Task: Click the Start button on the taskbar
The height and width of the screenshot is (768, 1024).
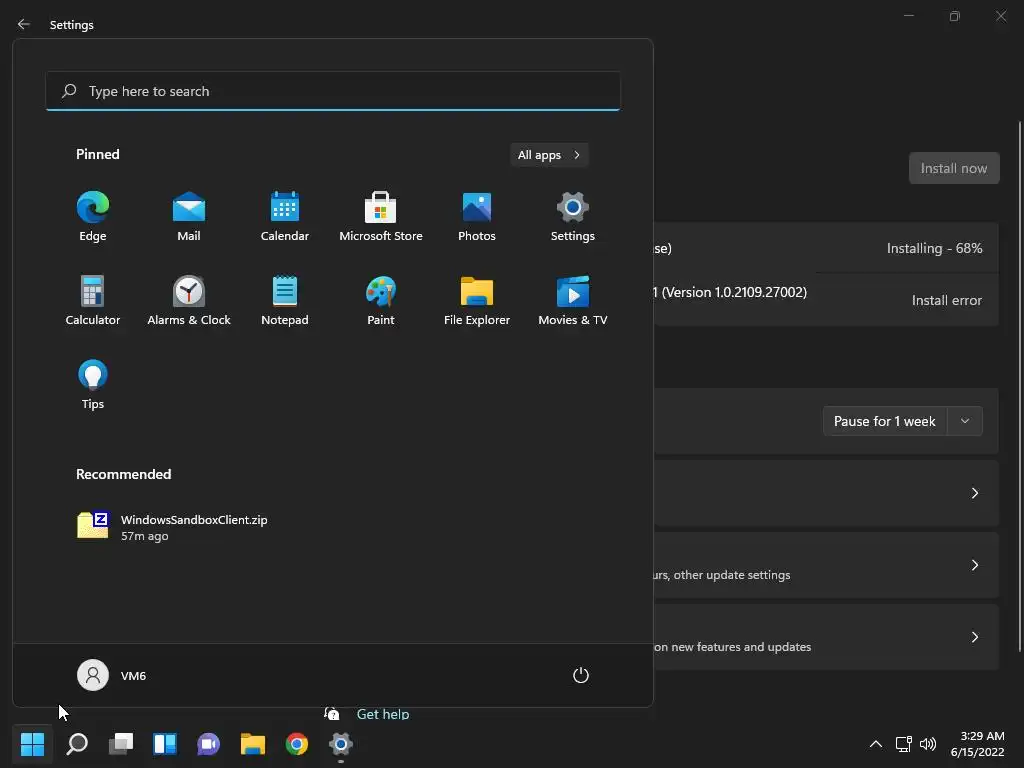Action: point(32,744)
